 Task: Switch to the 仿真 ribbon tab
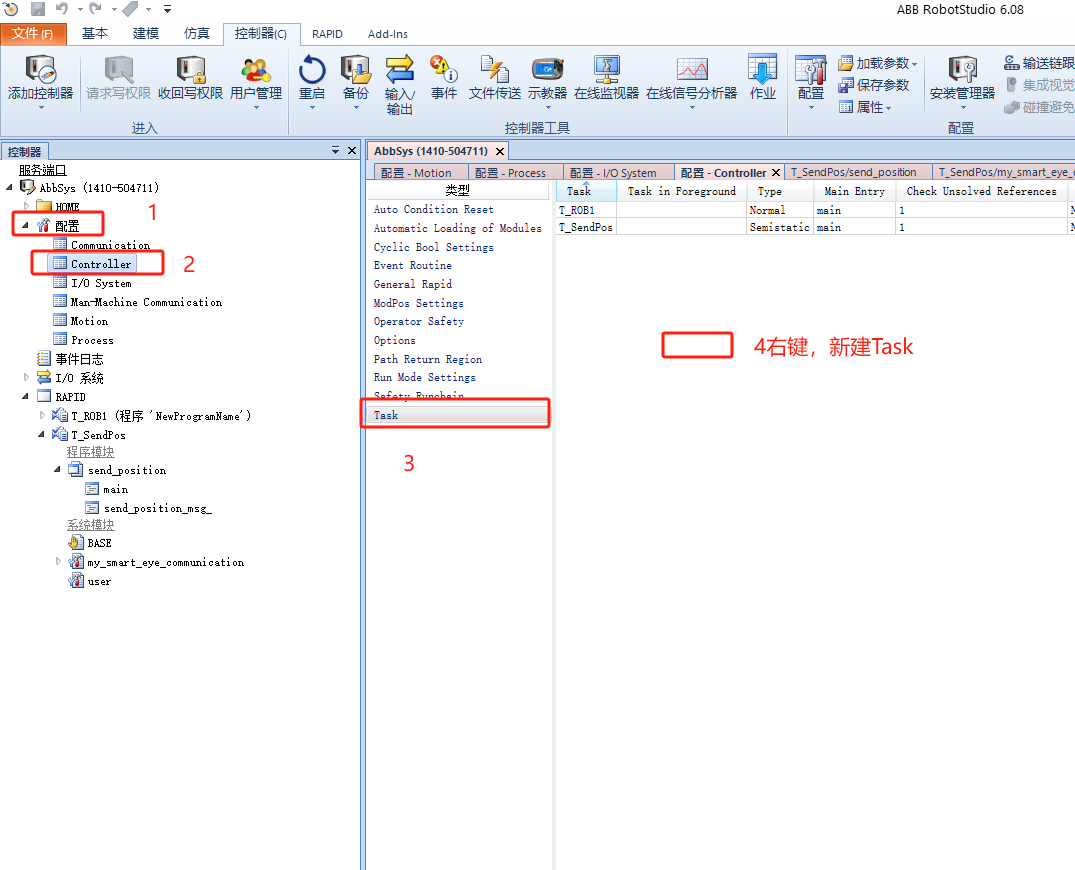pos(196,33)
